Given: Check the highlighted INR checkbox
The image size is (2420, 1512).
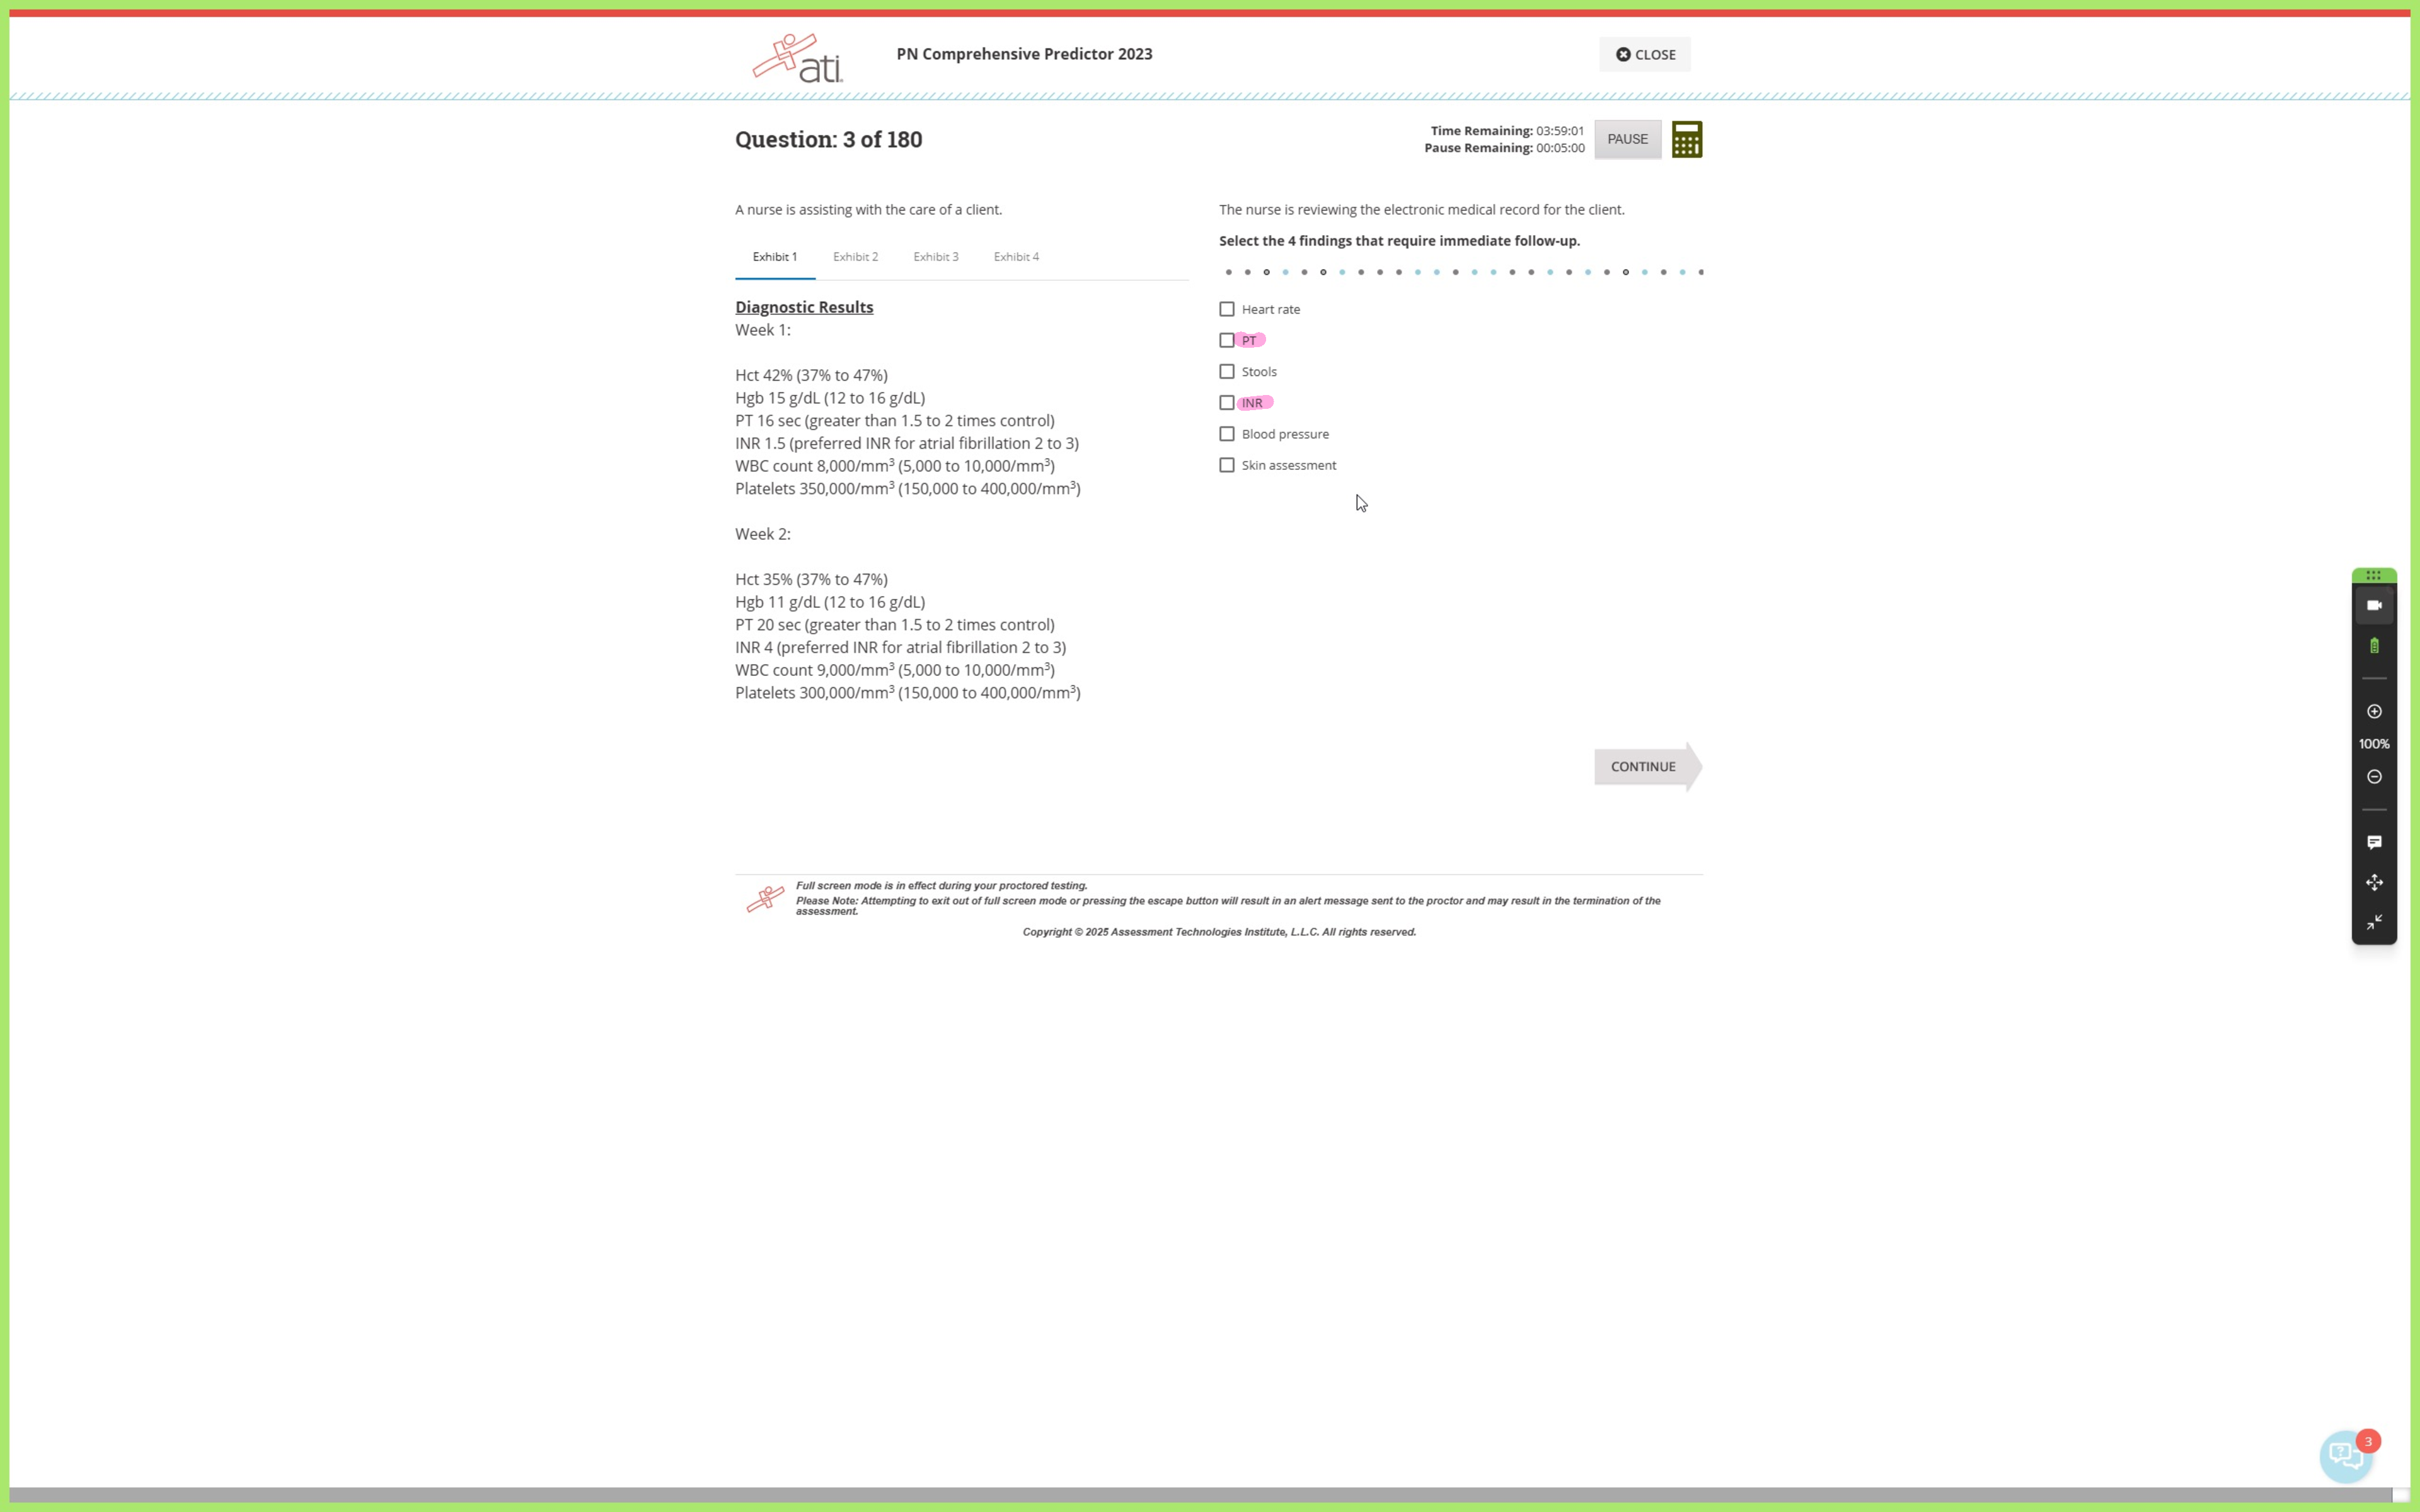Looking at the screenshot, I should tap(1227, 403).
